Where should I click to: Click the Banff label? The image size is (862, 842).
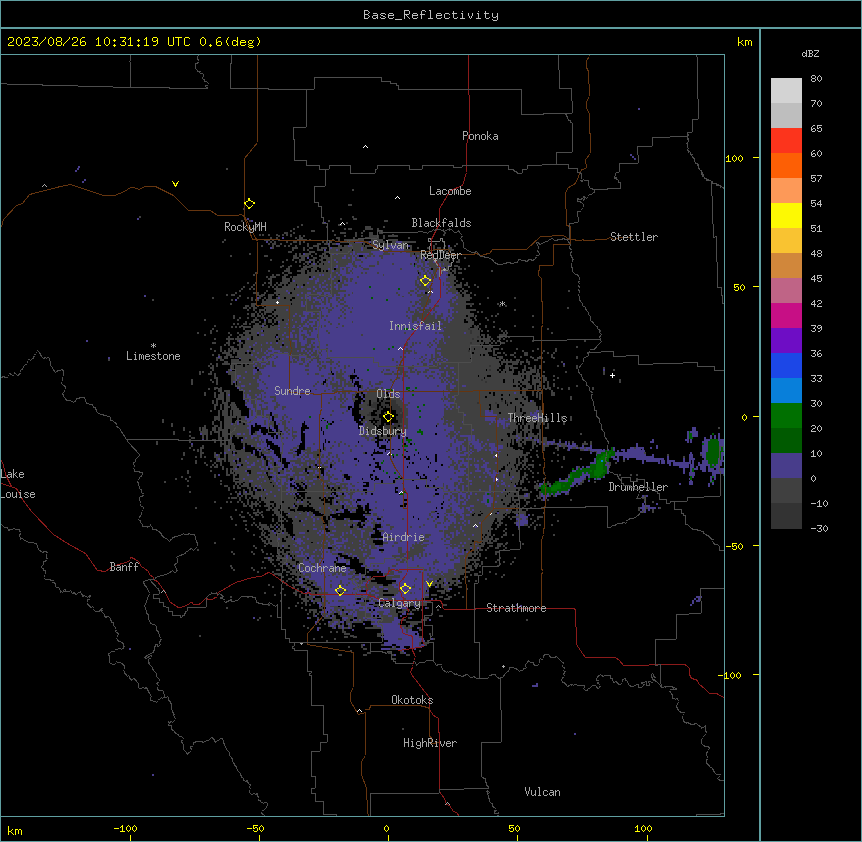coord(124,567)
